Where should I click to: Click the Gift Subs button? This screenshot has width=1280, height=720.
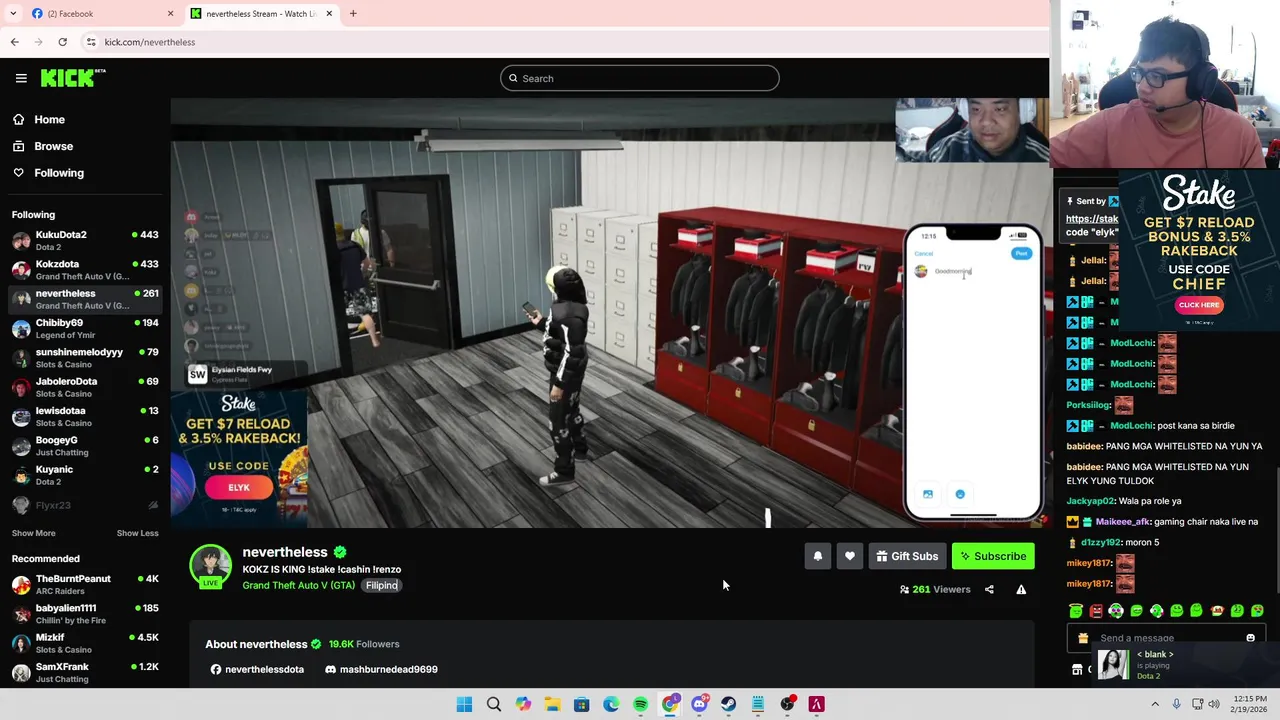(907, 556)
